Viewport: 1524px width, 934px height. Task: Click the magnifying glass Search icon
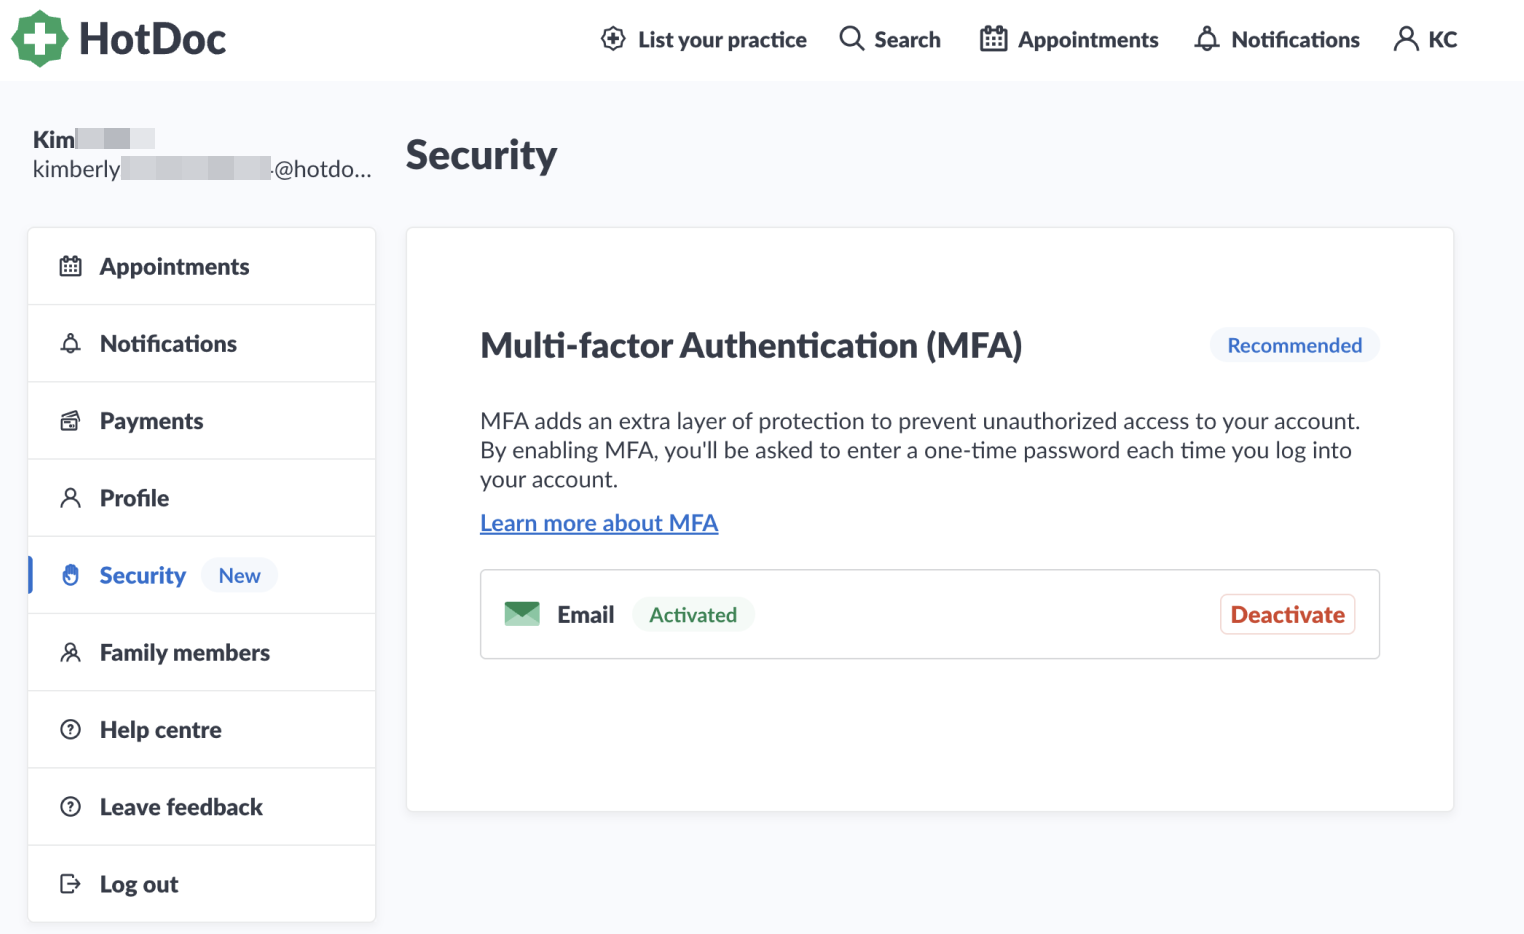coord(852,39)
